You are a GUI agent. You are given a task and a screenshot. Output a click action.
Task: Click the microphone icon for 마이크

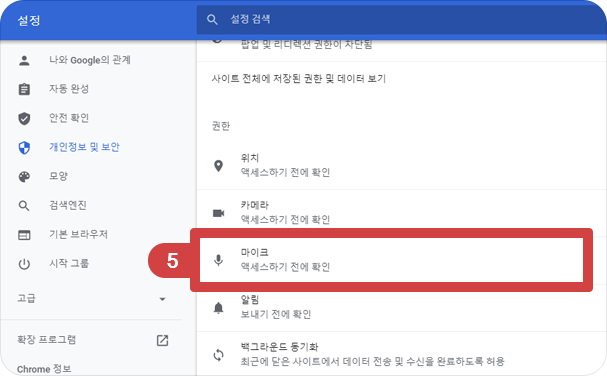[x=218, y=260]
